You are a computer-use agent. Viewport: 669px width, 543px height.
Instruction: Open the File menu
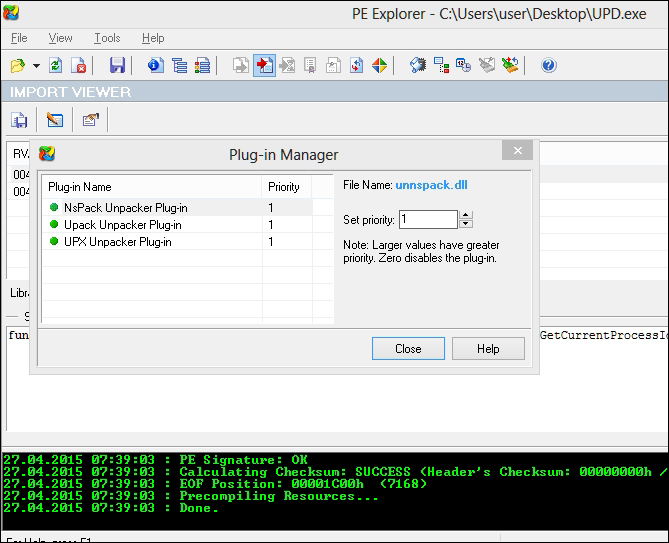[19, 38]
